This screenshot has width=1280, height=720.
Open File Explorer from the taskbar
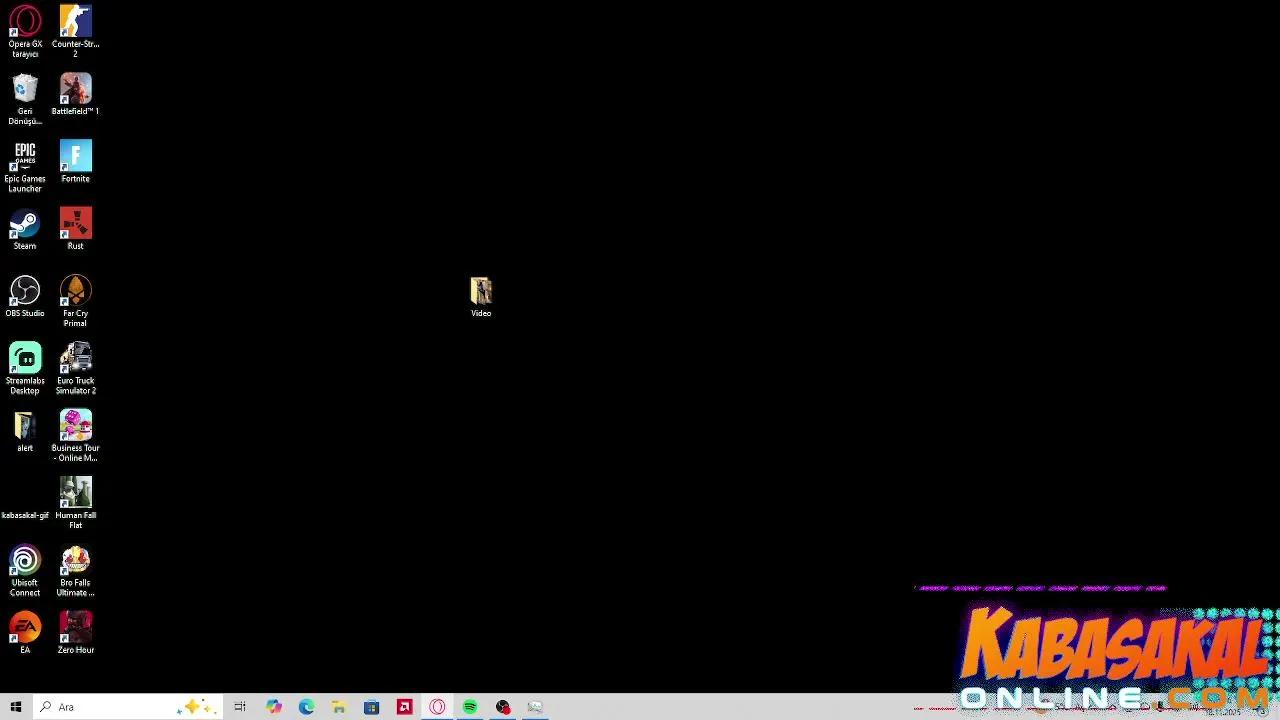339,707
